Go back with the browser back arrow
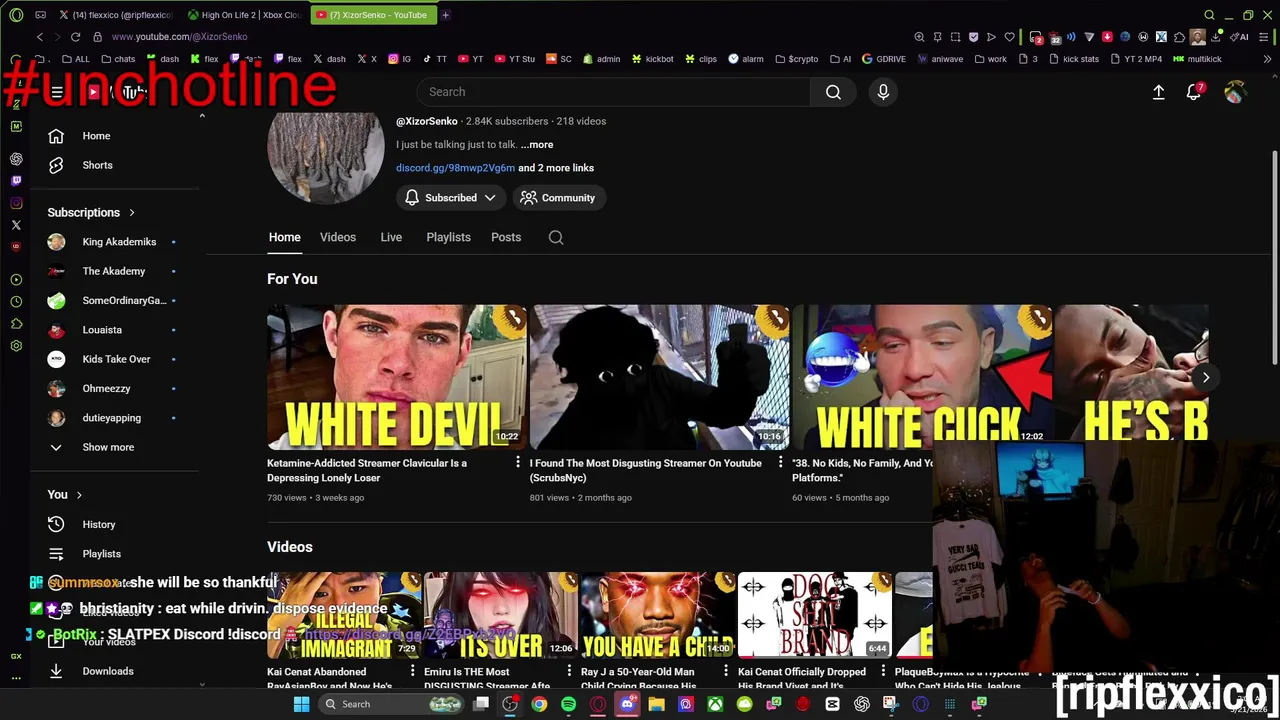The image size is (1280, 720). 39,37
